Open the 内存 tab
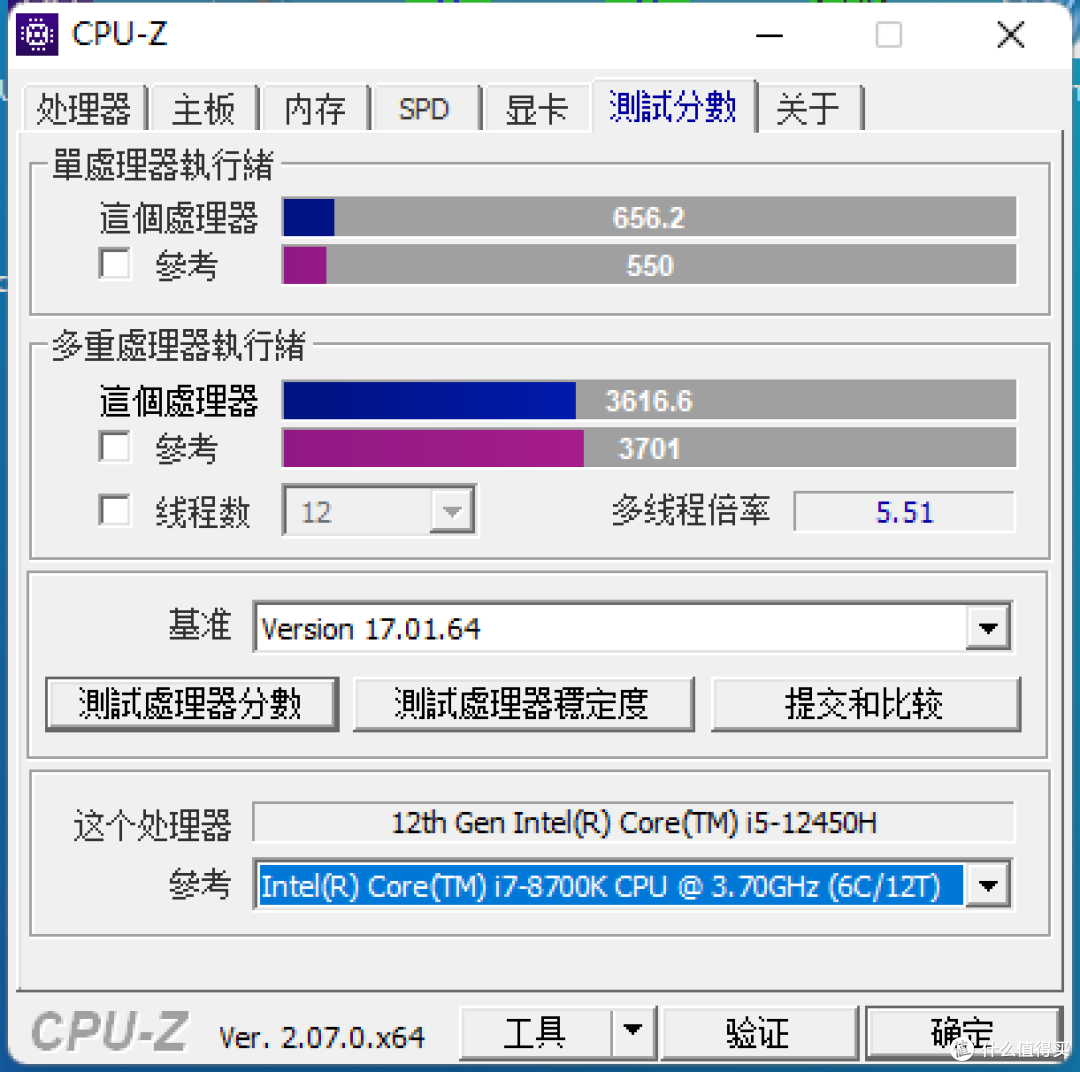Viewport: 1080px width, 1072px height. point(315,109)
